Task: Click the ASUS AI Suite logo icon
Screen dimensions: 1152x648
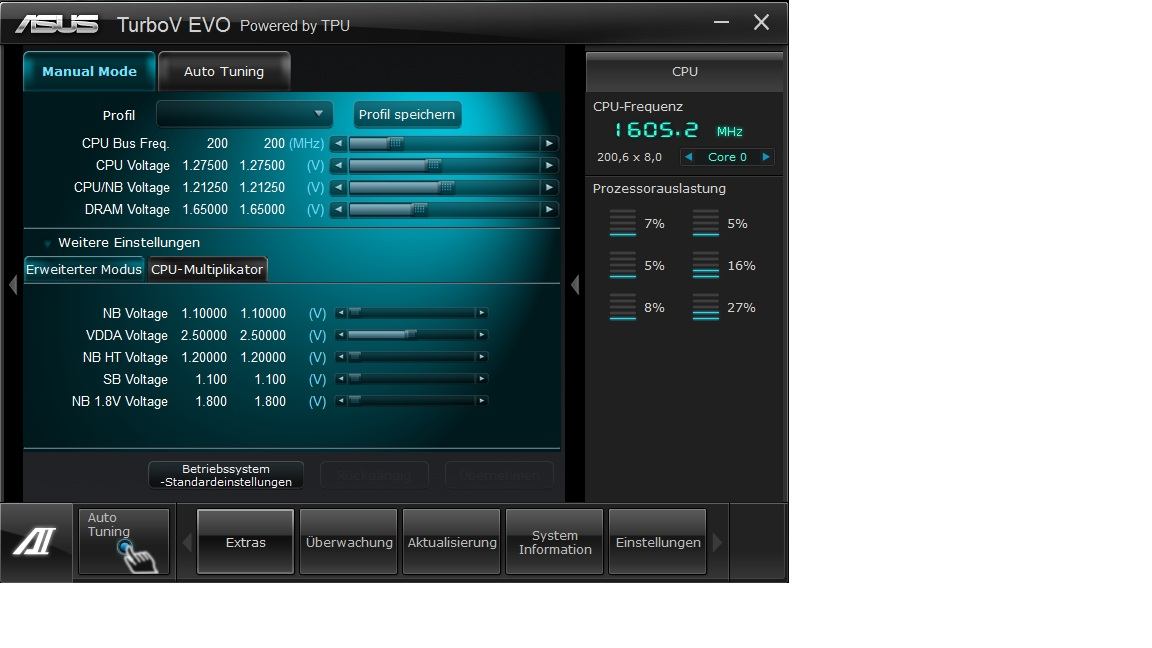Action: tap(35, 543)
